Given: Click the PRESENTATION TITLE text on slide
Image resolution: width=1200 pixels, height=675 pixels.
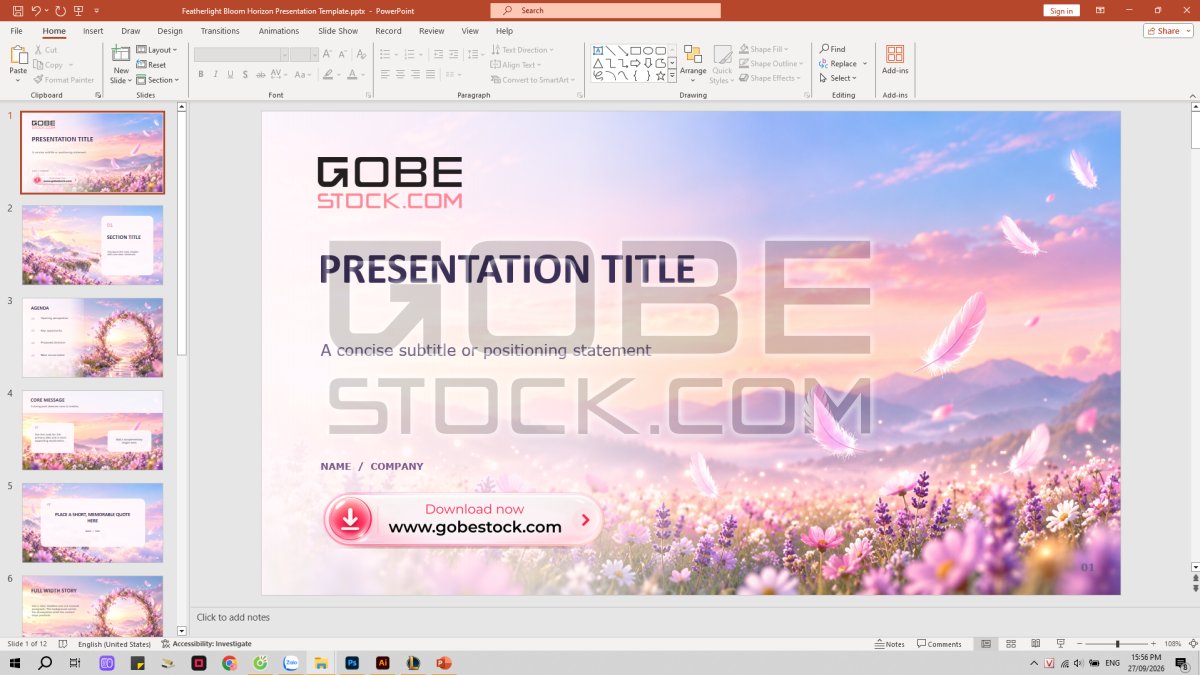Looking at the screenshot, I should (507, 270).
